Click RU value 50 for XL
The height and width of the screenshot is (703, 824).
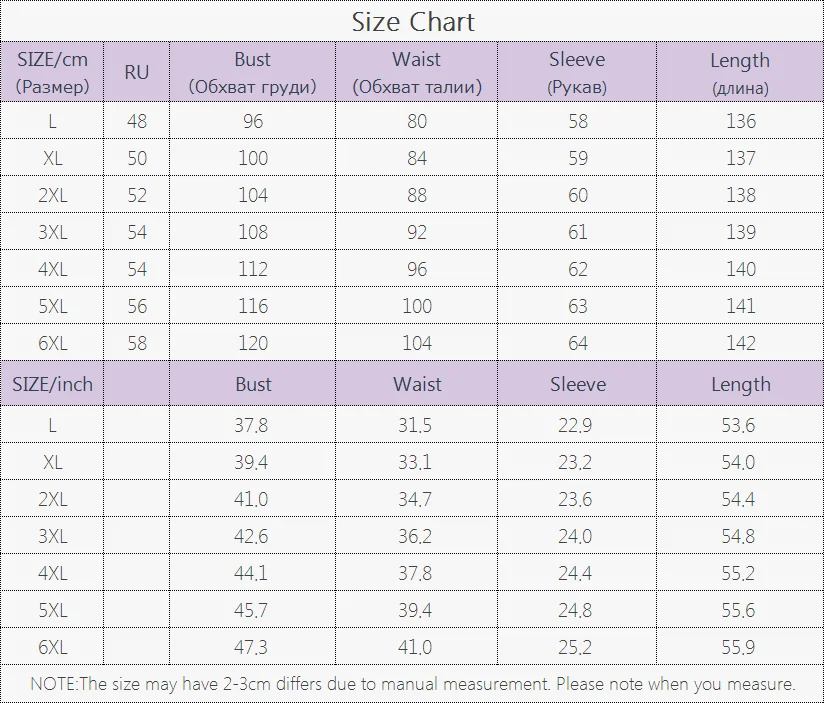tap(137, 158)
